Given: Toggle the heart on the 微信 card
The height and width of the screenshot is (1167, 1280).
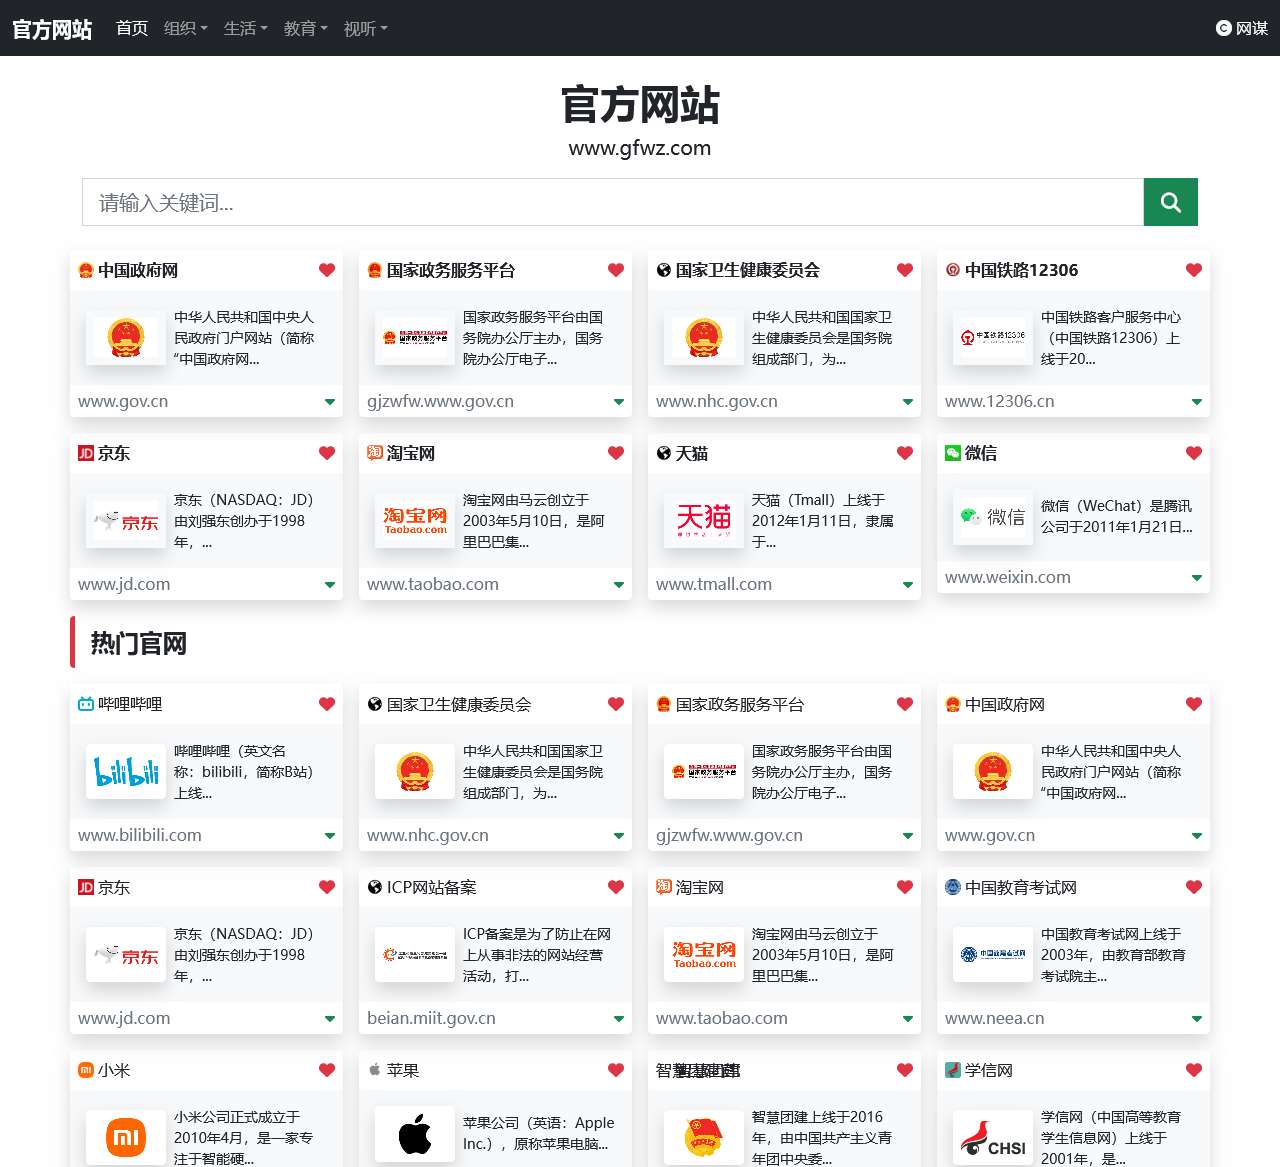Looking at the screenshot, I should [x=1194, y=453].
